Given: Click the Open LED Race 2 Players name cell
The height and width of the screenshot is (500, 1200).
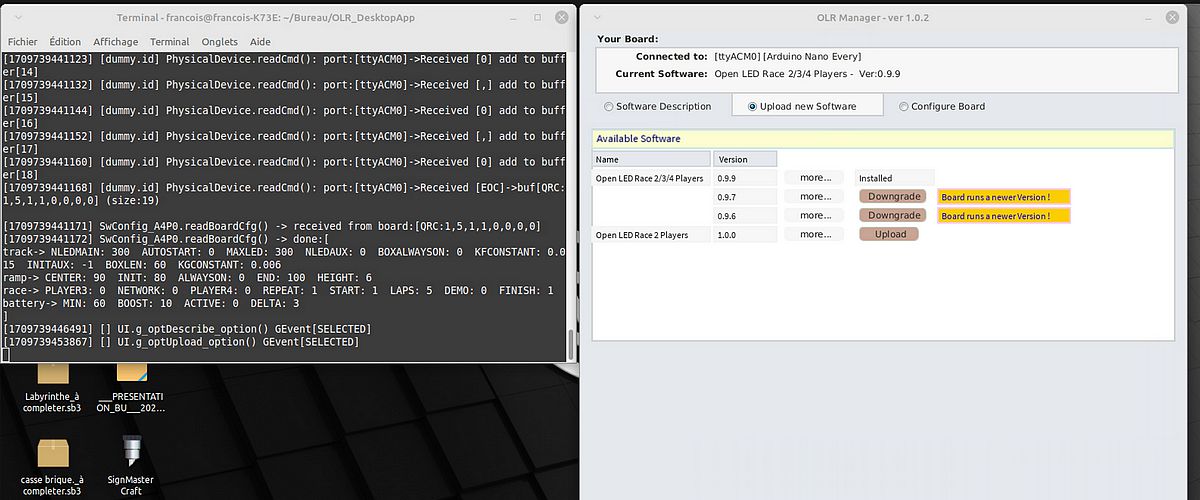Looking at the screenshot, I should tap(651, 235).
